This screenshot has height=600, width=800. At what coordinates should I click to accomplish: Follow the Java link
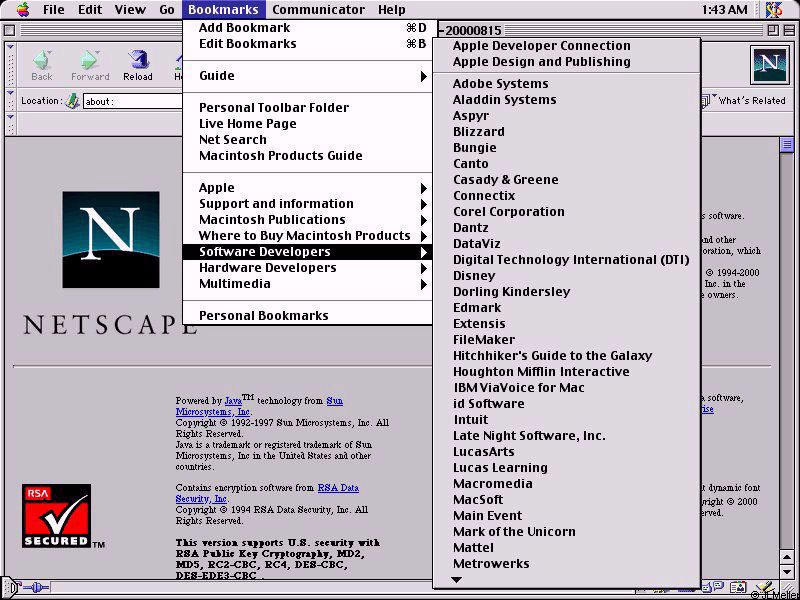(233, 401)
